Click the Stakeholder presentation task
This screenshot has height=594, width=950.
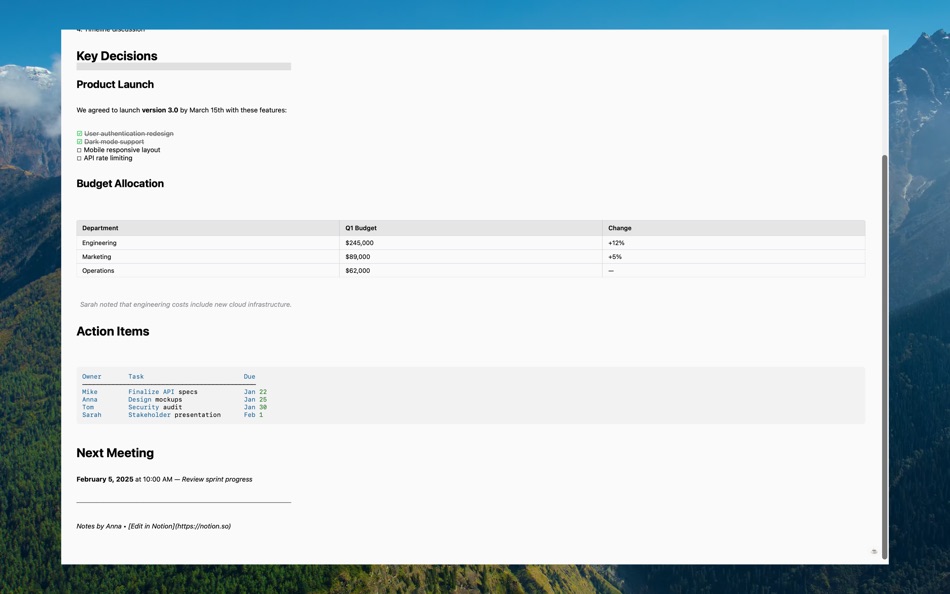tap(174, 415)
